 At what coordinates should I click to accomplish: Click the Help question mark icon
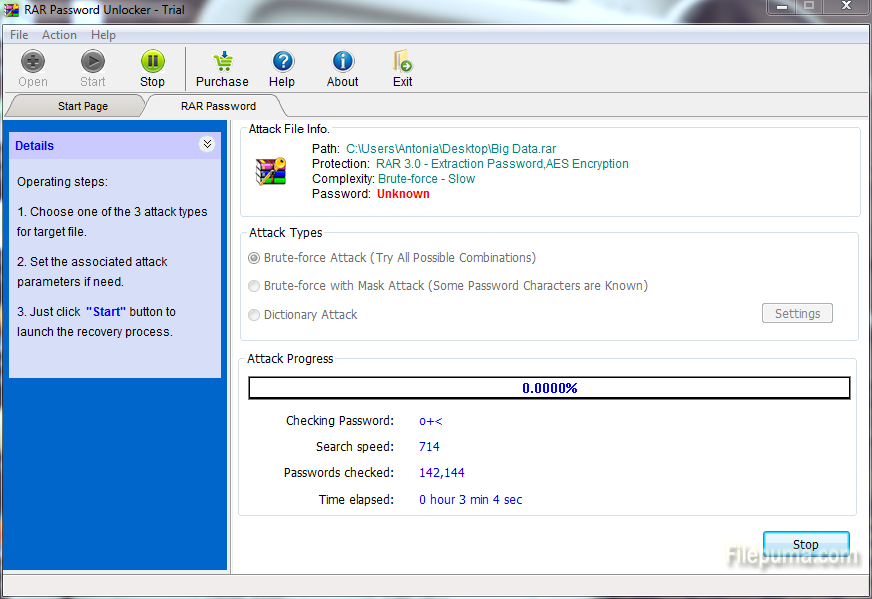click(x=282, y=62)
